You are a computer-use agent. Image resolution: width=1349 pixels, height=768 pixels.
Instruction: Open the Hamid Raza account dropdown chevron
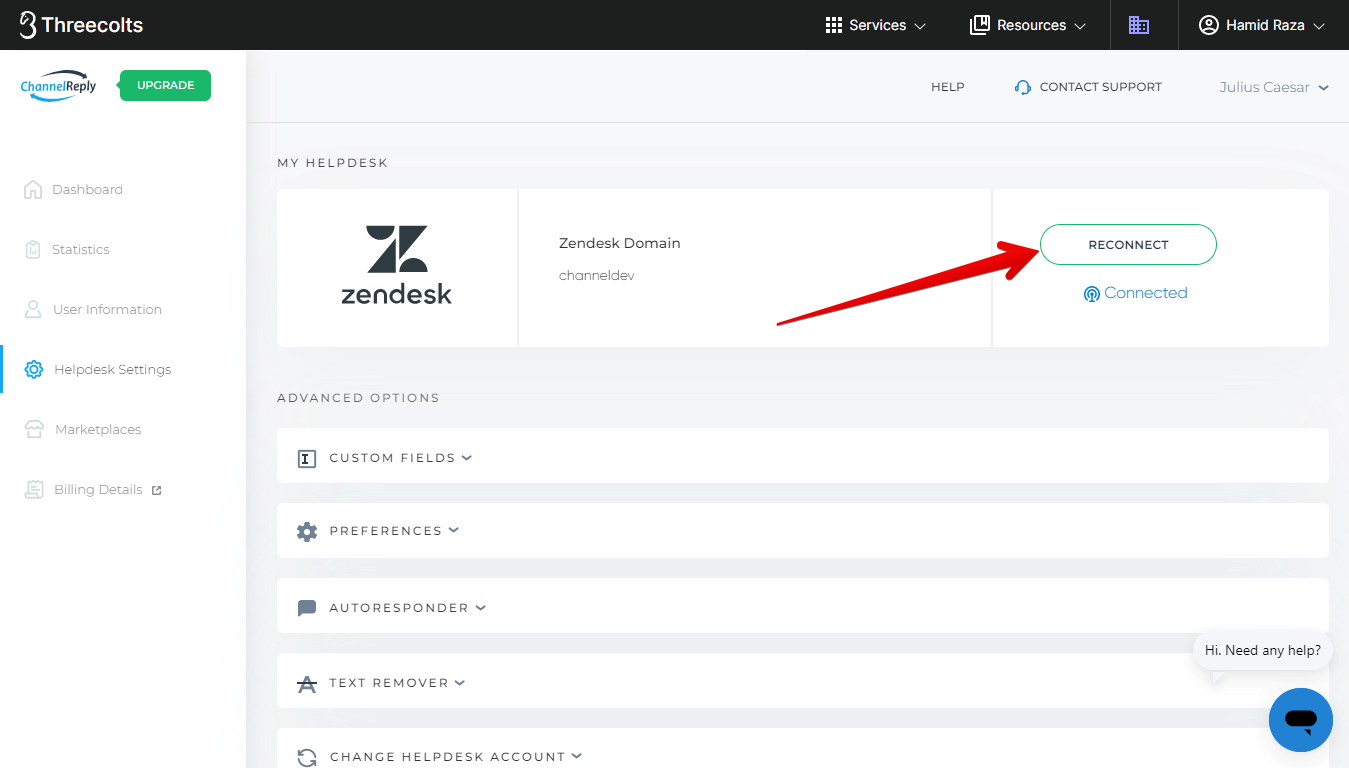[x=1318, y=26]
